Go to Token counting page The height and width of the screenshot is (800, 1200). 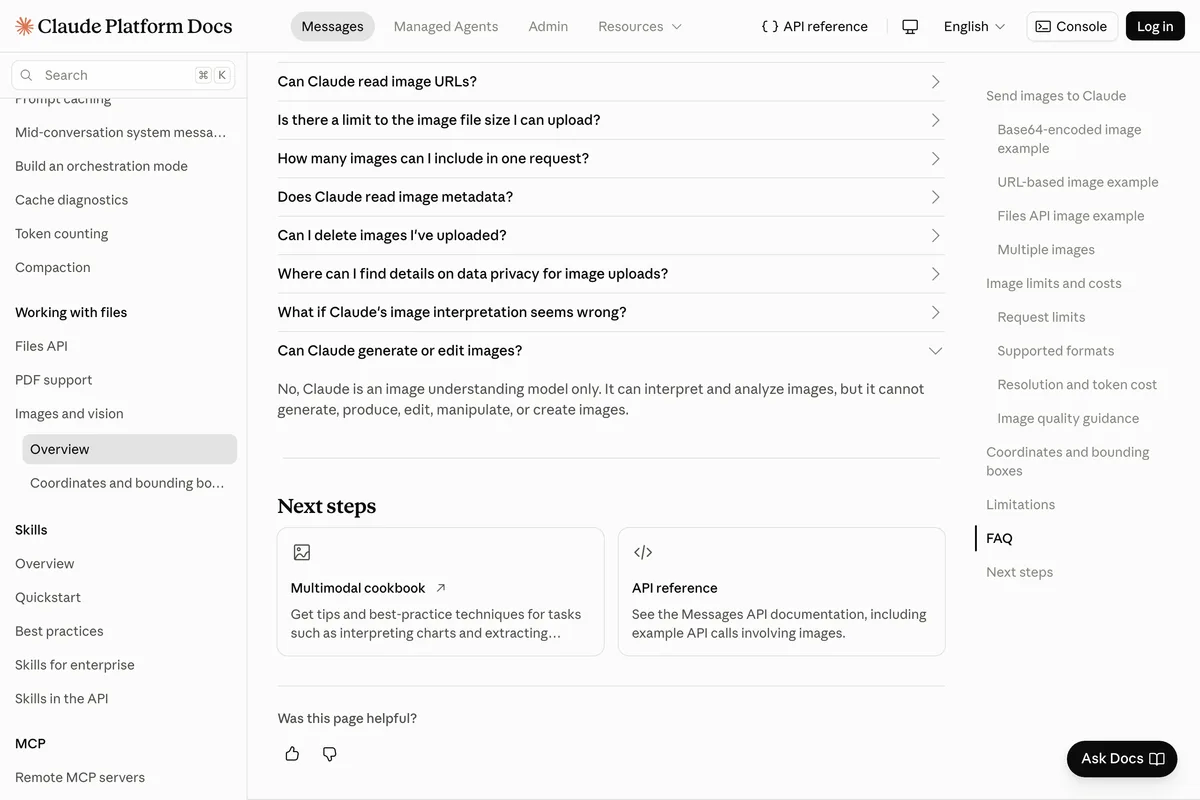[61, 234]
